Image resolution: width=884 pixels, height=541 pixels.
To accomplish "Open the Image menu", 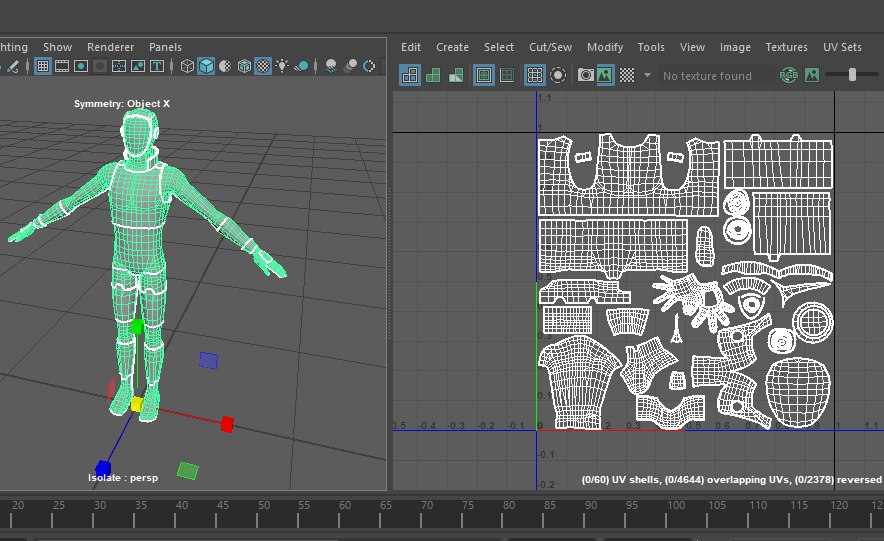I will tap(735, 47).
